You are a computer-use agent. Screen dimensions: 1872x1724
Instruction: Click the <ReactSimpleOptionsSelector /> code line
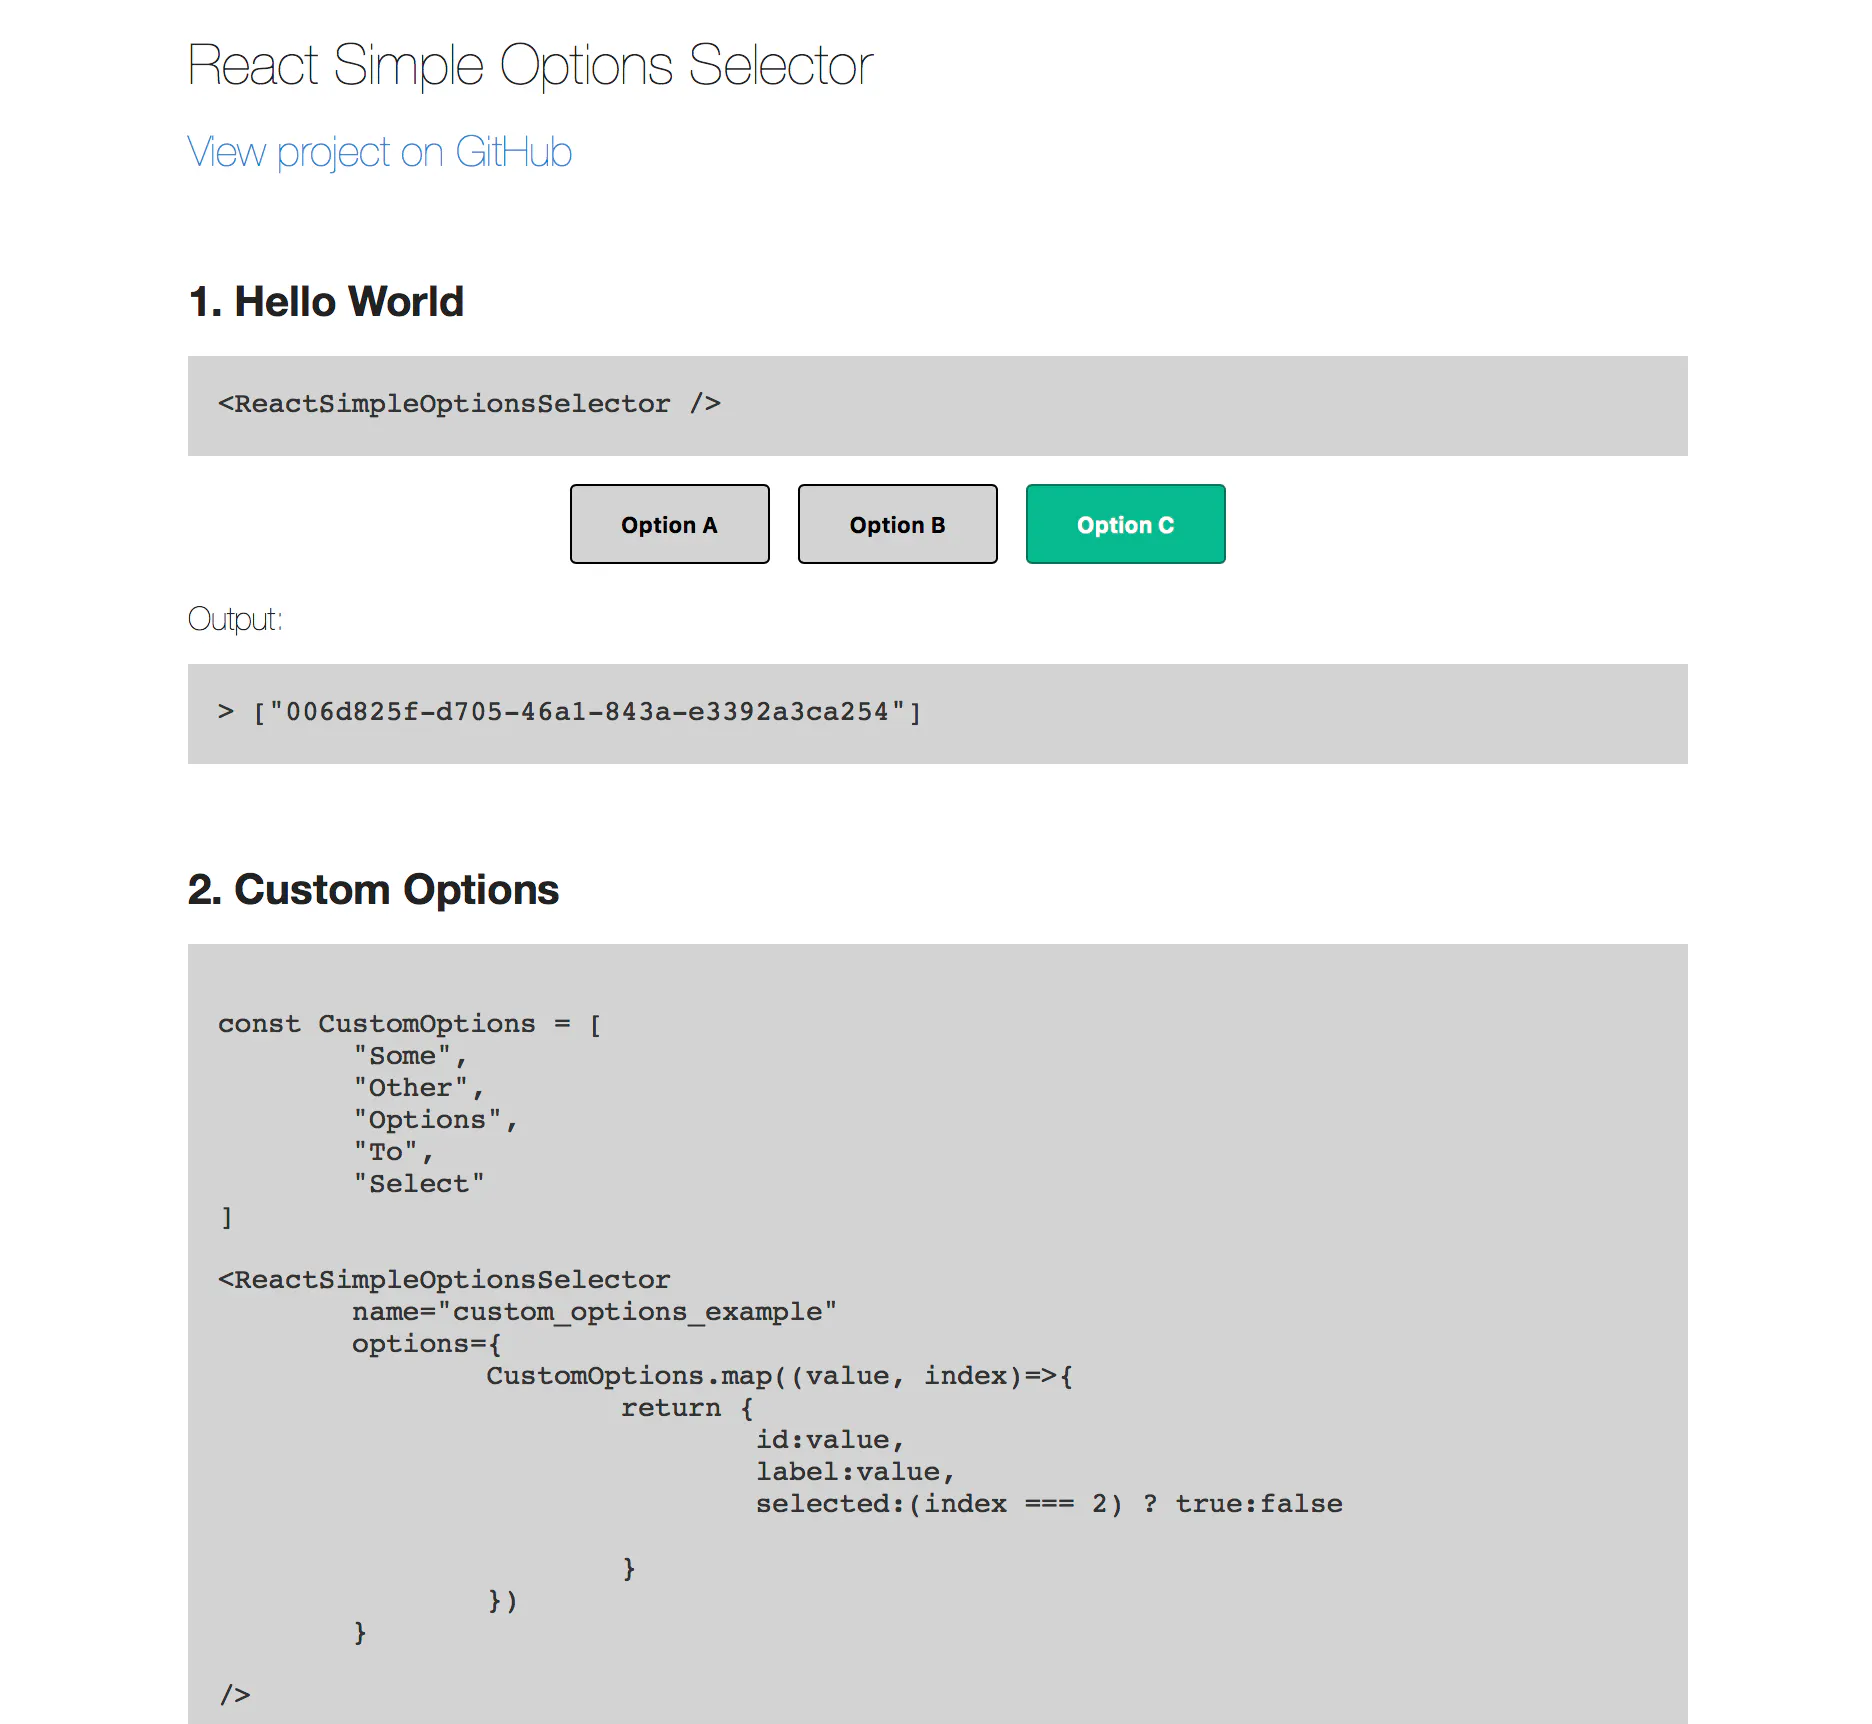point(469,404)
